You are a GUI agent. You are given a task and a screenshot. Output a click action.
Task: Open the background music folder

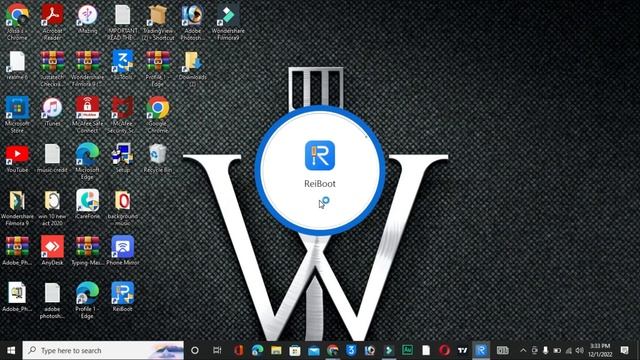click(122, 207)
